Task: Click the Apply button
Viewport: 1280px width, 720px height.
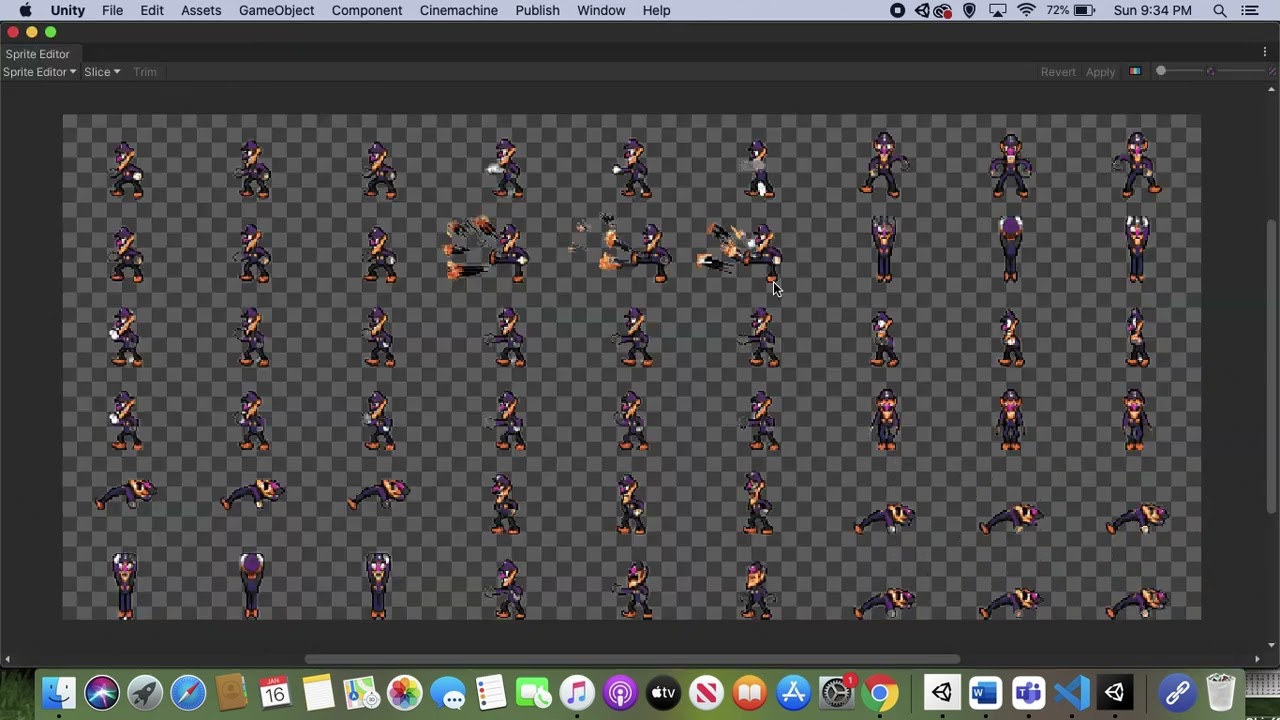Action: 1100,72
